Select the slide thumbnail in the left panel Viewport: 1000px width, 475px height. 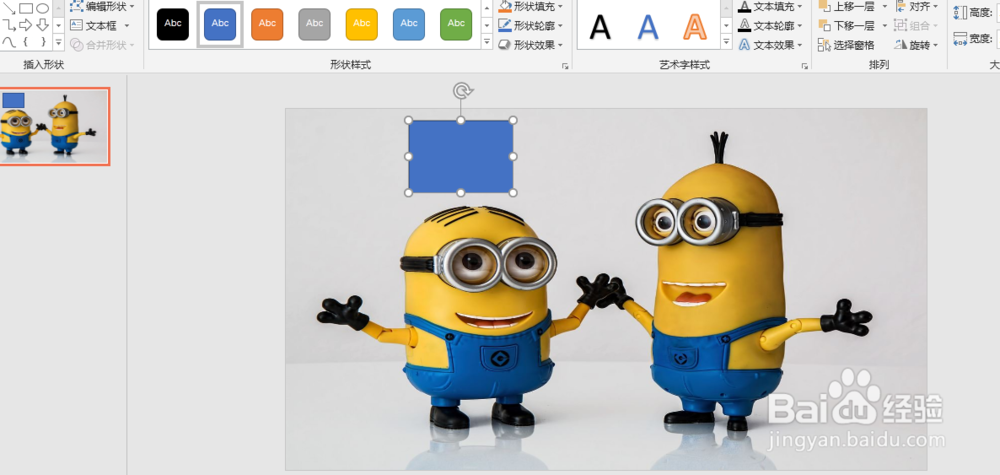point(54,126)
